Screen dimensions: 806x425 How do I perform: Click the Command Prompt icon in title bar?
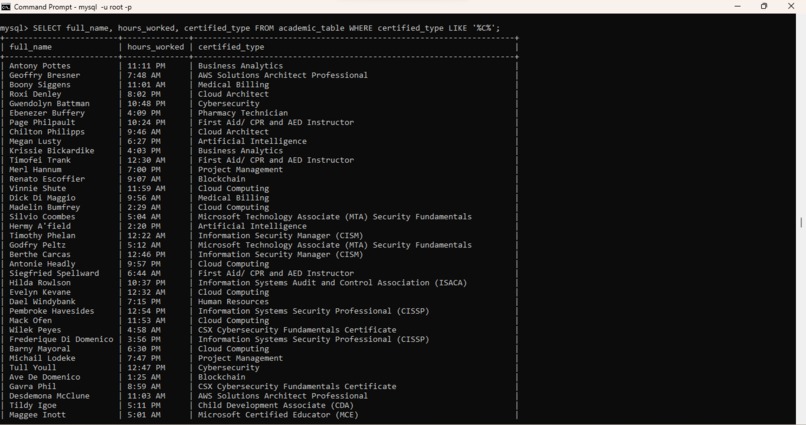[x=6, y=7]
